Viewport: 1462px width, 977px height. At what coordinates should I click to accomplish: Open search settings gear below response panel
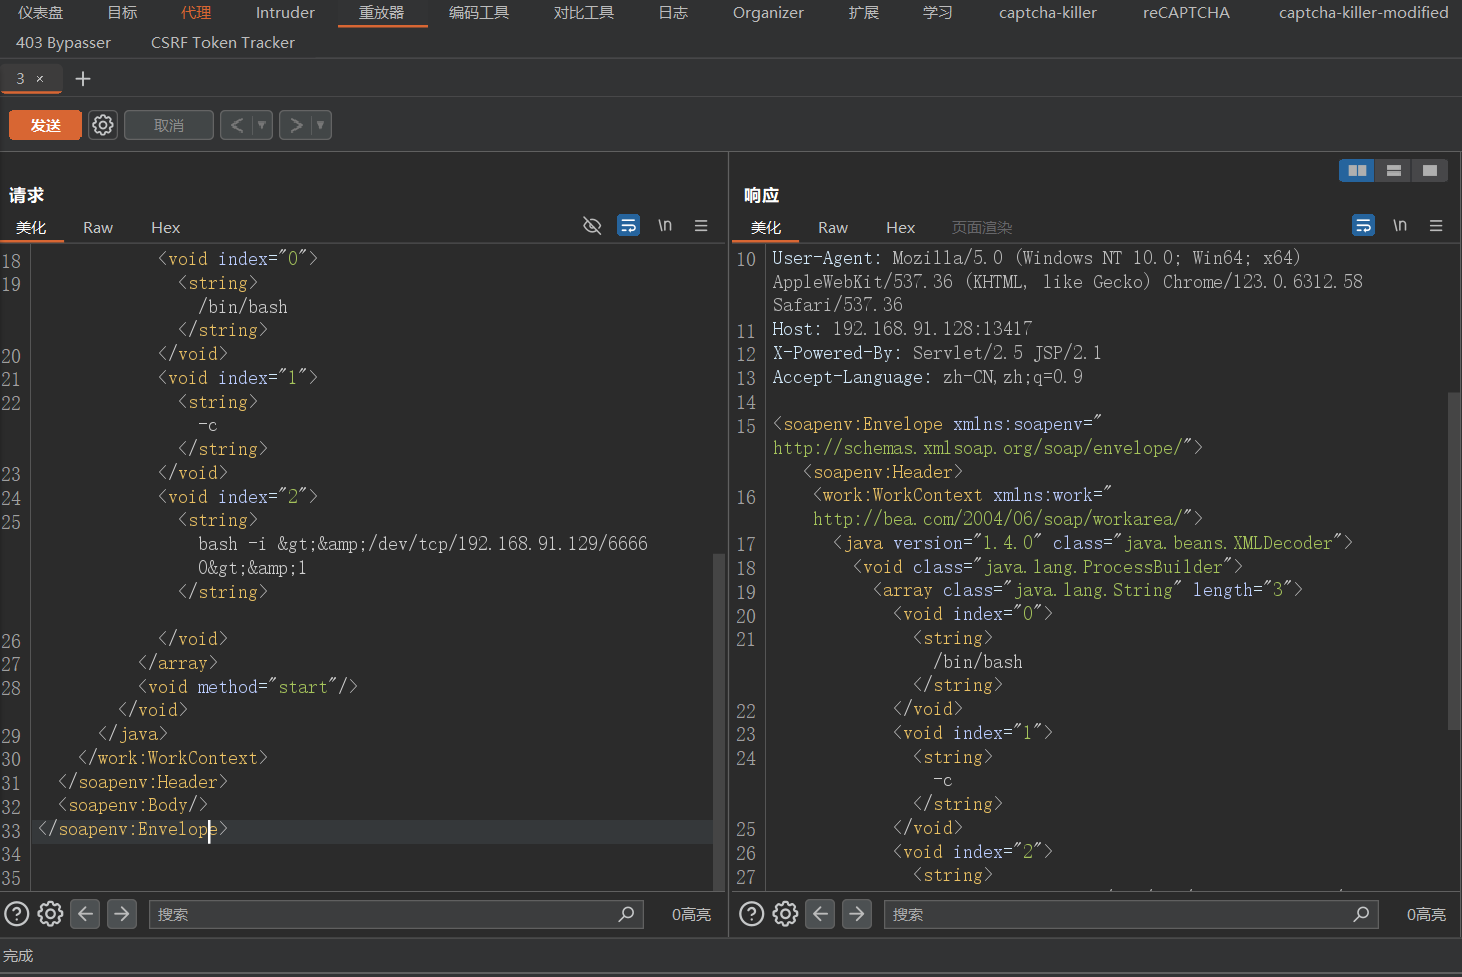click(785, 914)
